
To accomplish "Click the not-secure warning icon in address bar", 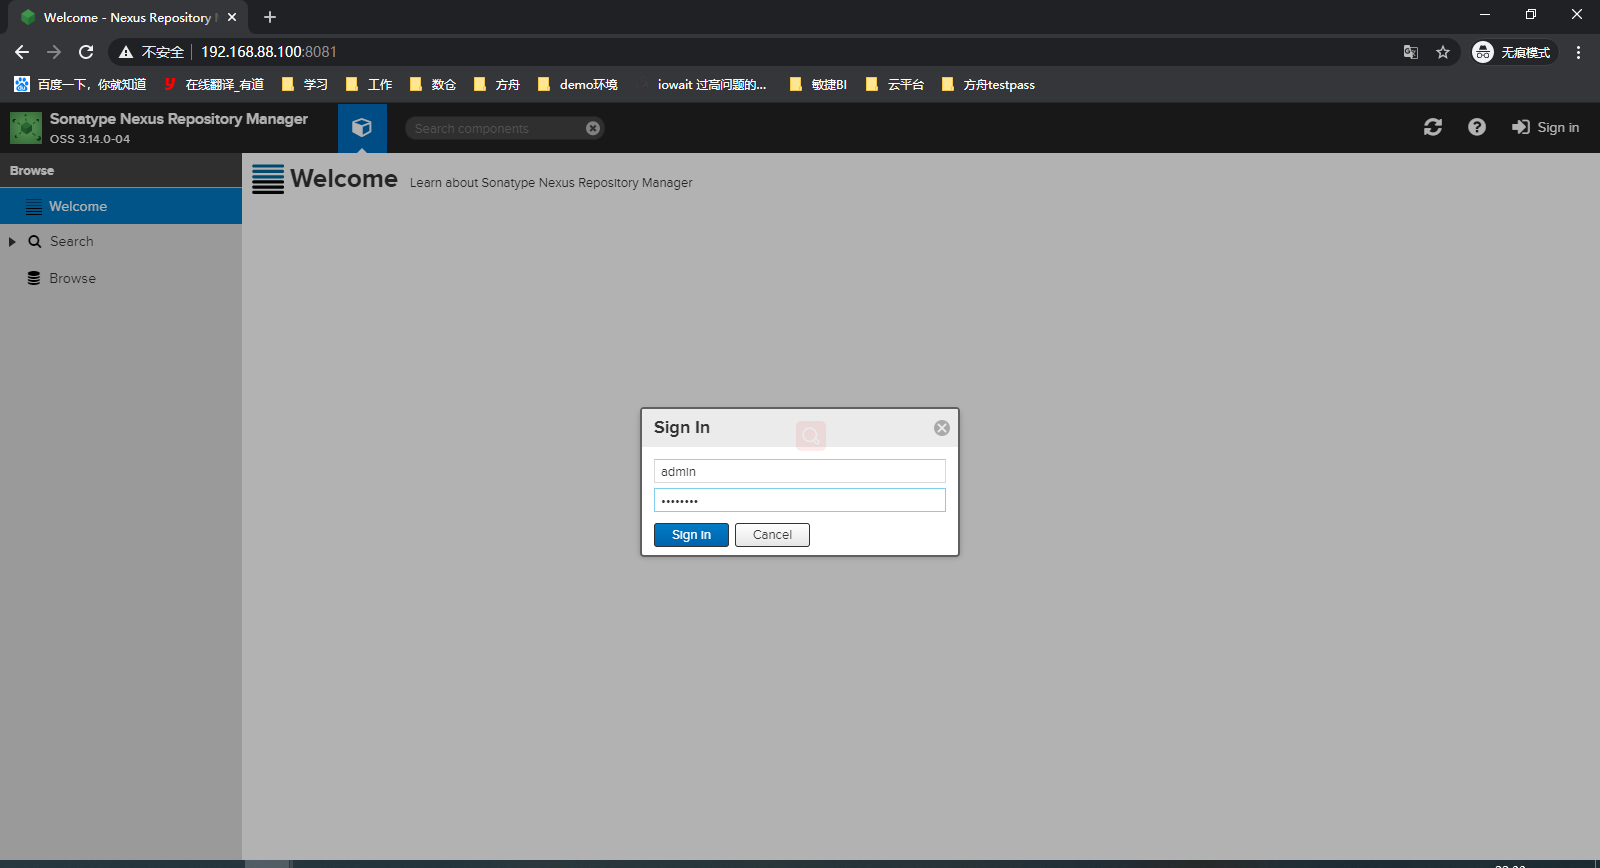I will pos(126,52).
